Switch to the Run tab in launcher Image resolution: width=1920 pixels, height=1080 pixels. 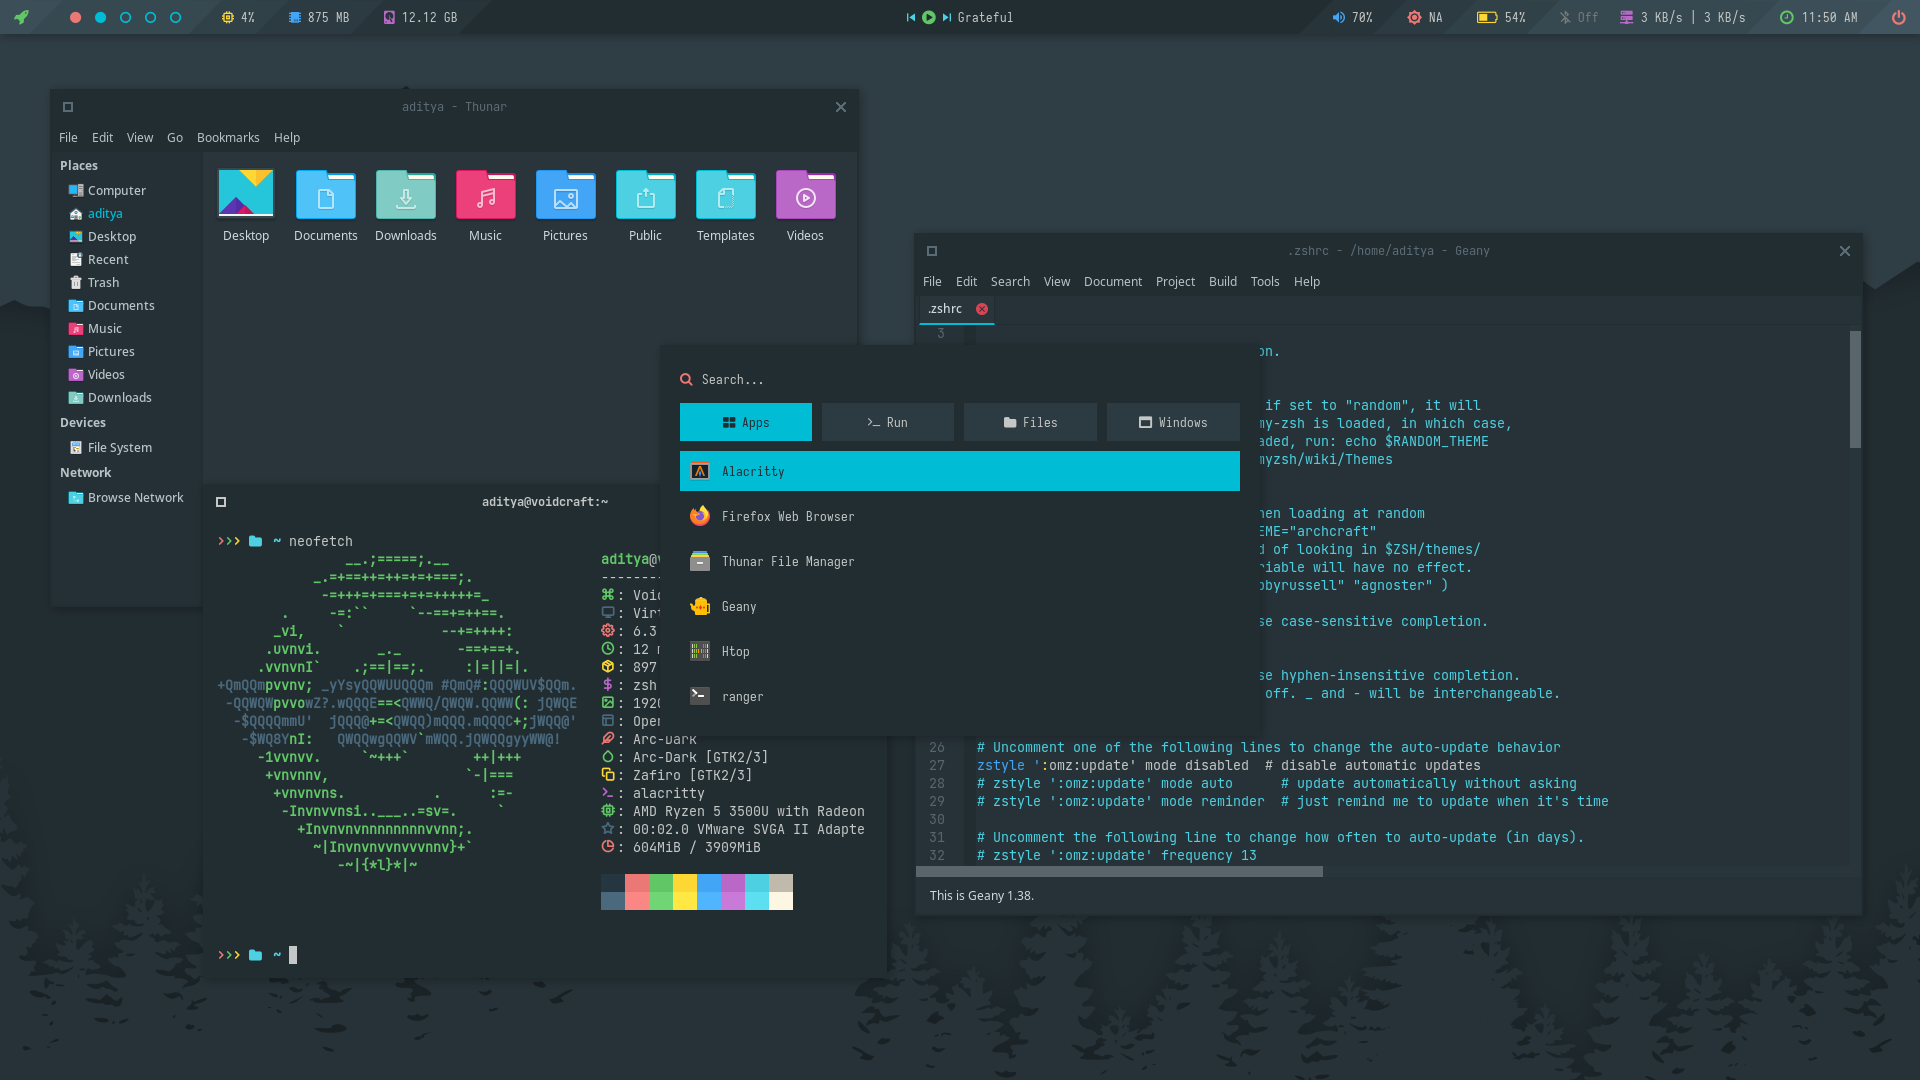pyautogui.click(x=887, y=423)
